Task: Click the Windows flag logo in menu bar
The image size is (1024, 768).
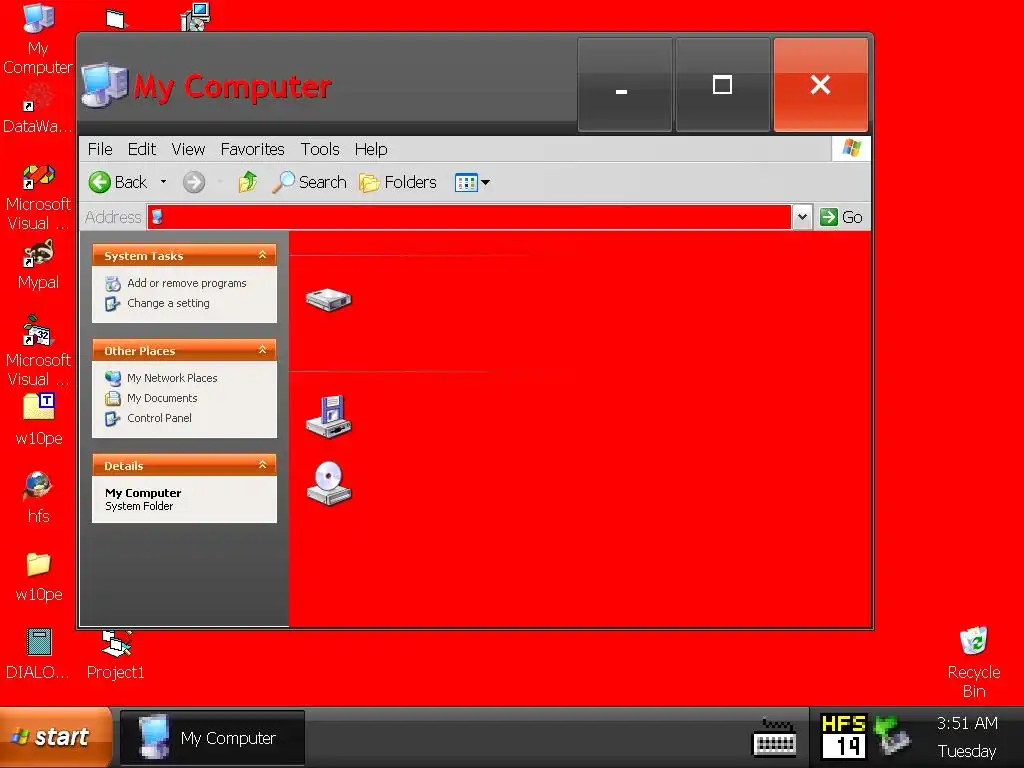Action: coord(851,148)
